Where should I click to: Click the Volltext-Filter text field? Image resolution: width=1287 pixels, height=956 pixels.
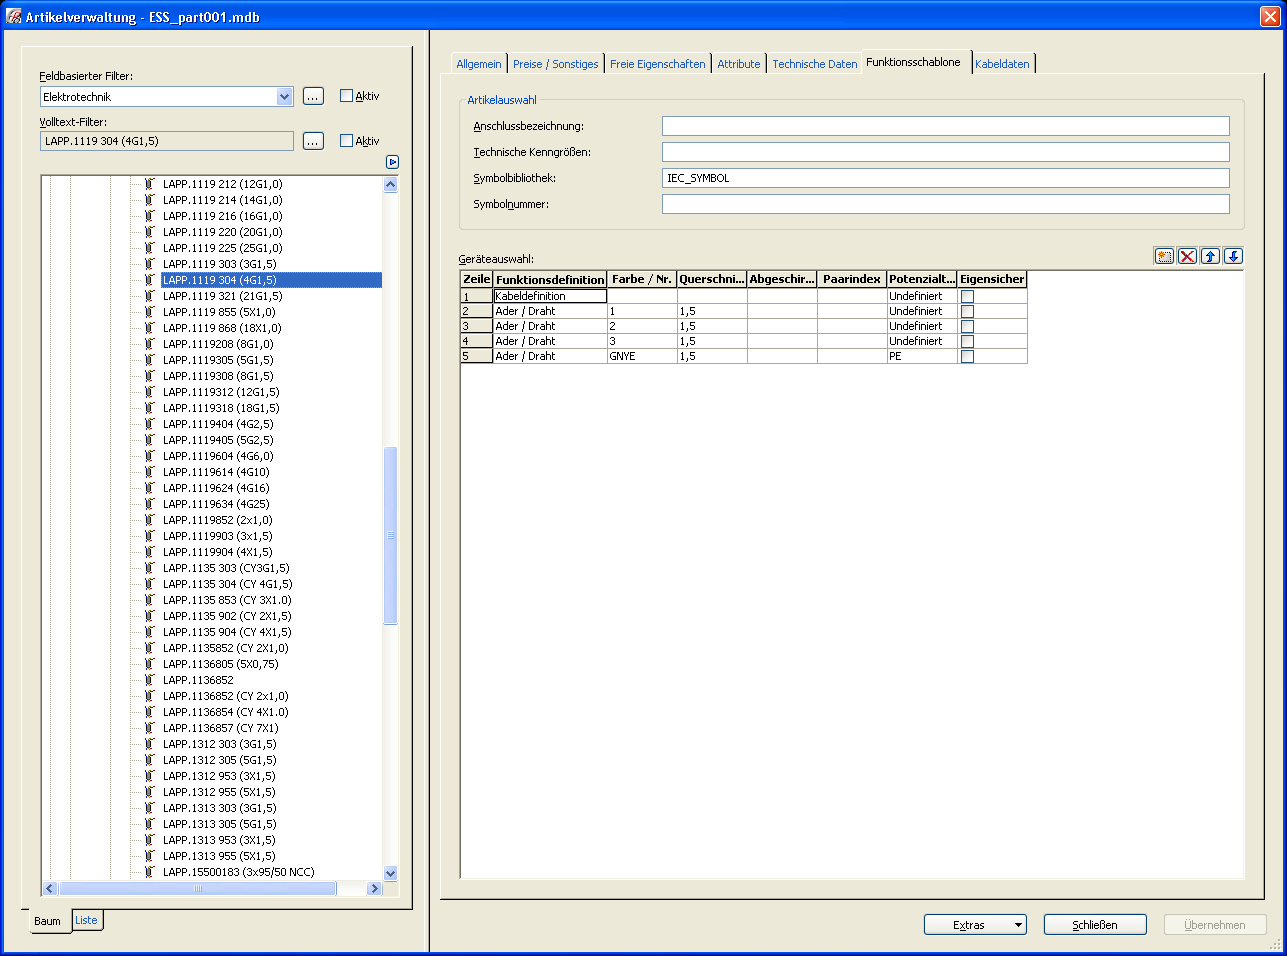tap(167, 141)
